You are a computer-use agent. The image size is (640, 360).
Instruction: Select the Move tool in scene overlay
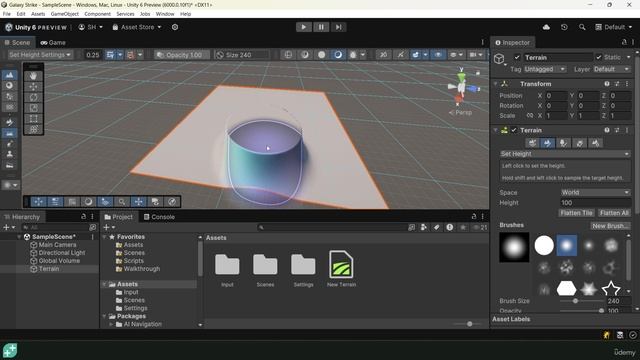[33, 87]
